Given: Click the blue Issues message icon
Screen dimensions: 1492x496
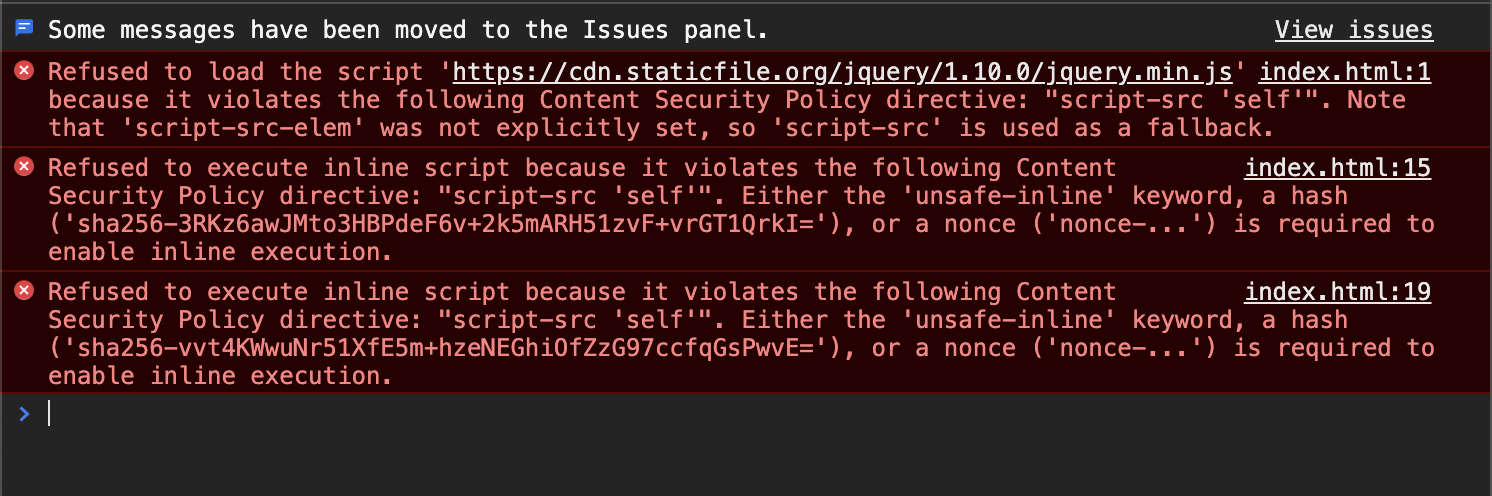Looking at the screenshot, I should coord(25,29).
